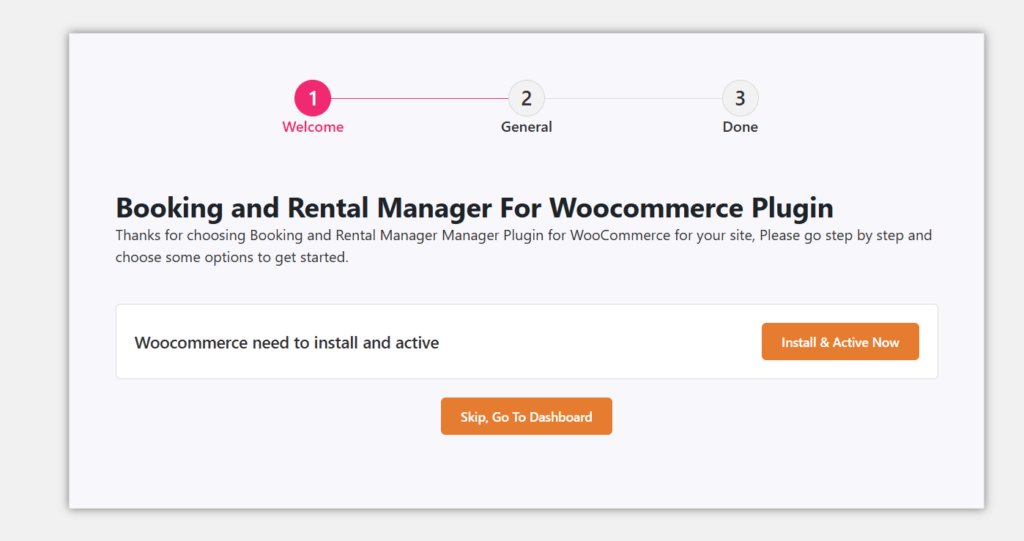The image size is (1024, 541).
Task: Open the Welcome step label
Action: 313,127
